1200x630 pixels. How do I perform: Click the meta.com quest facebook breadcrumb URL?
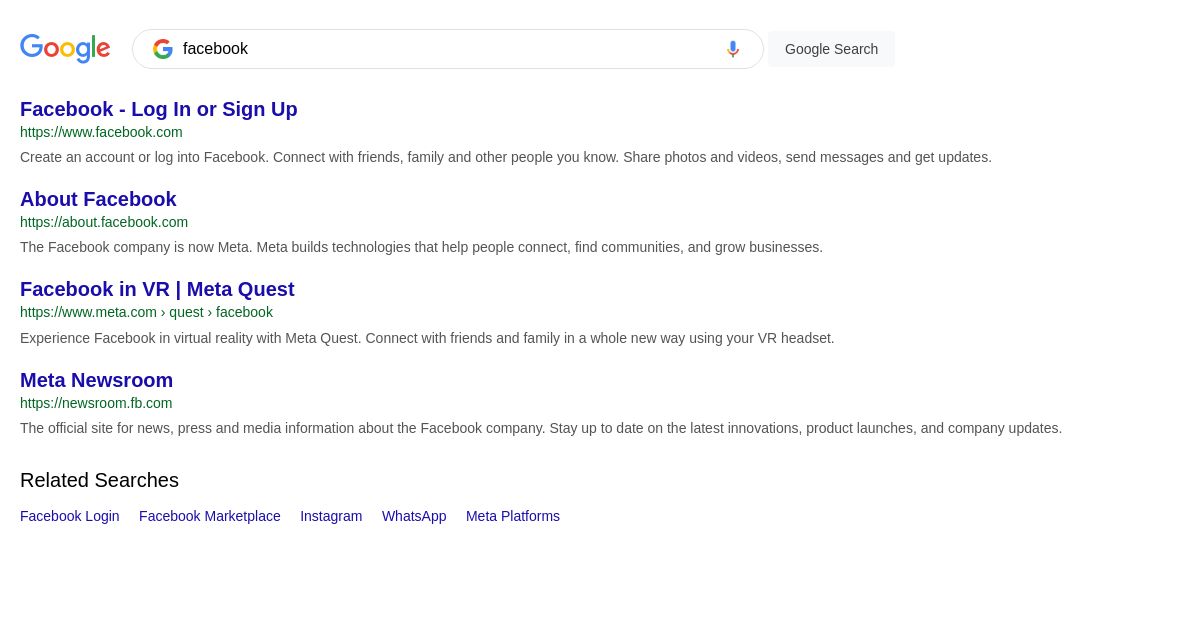146,312
